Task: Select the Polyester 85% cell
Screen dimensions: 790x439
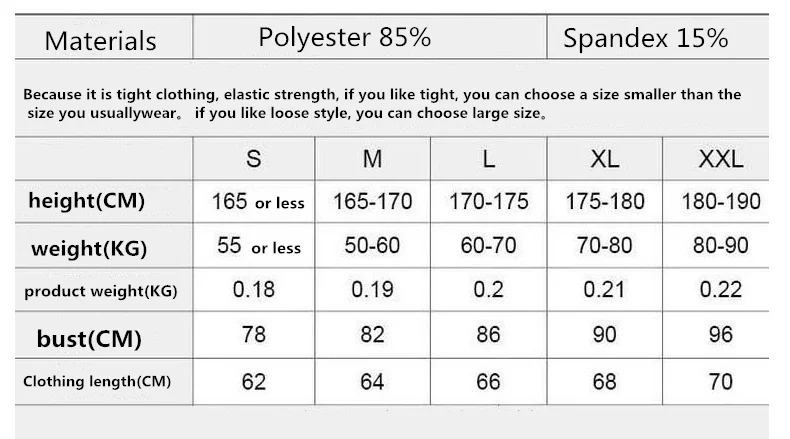Action: tap(369, 37)
